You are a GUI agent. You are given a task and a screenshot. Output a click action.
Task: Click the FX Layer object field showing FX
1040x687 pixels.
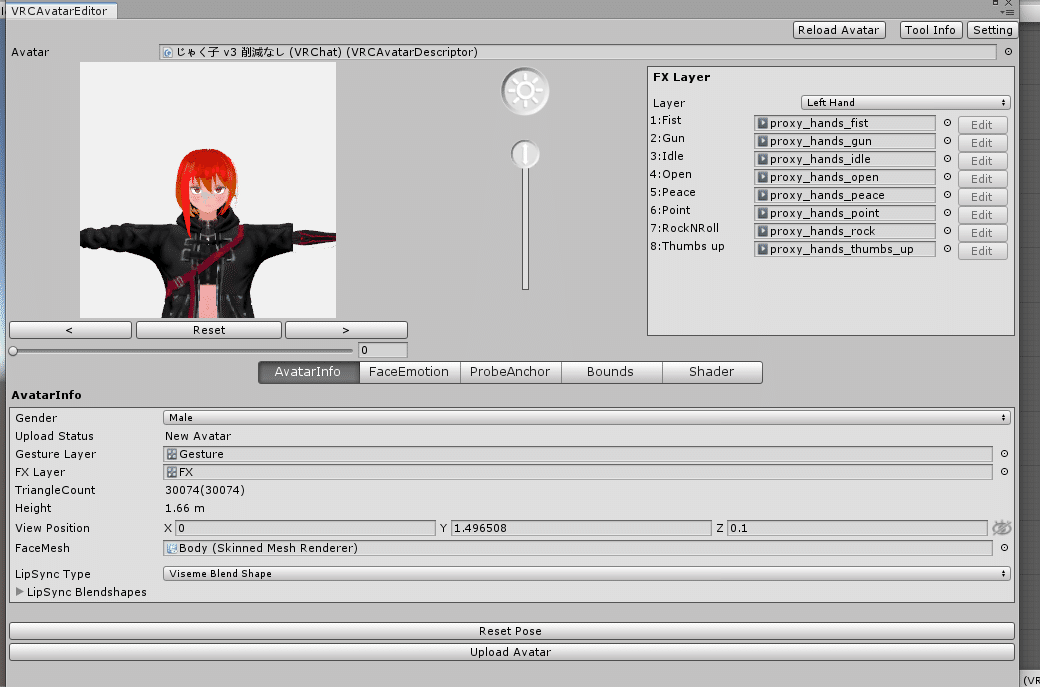(578, 471)
